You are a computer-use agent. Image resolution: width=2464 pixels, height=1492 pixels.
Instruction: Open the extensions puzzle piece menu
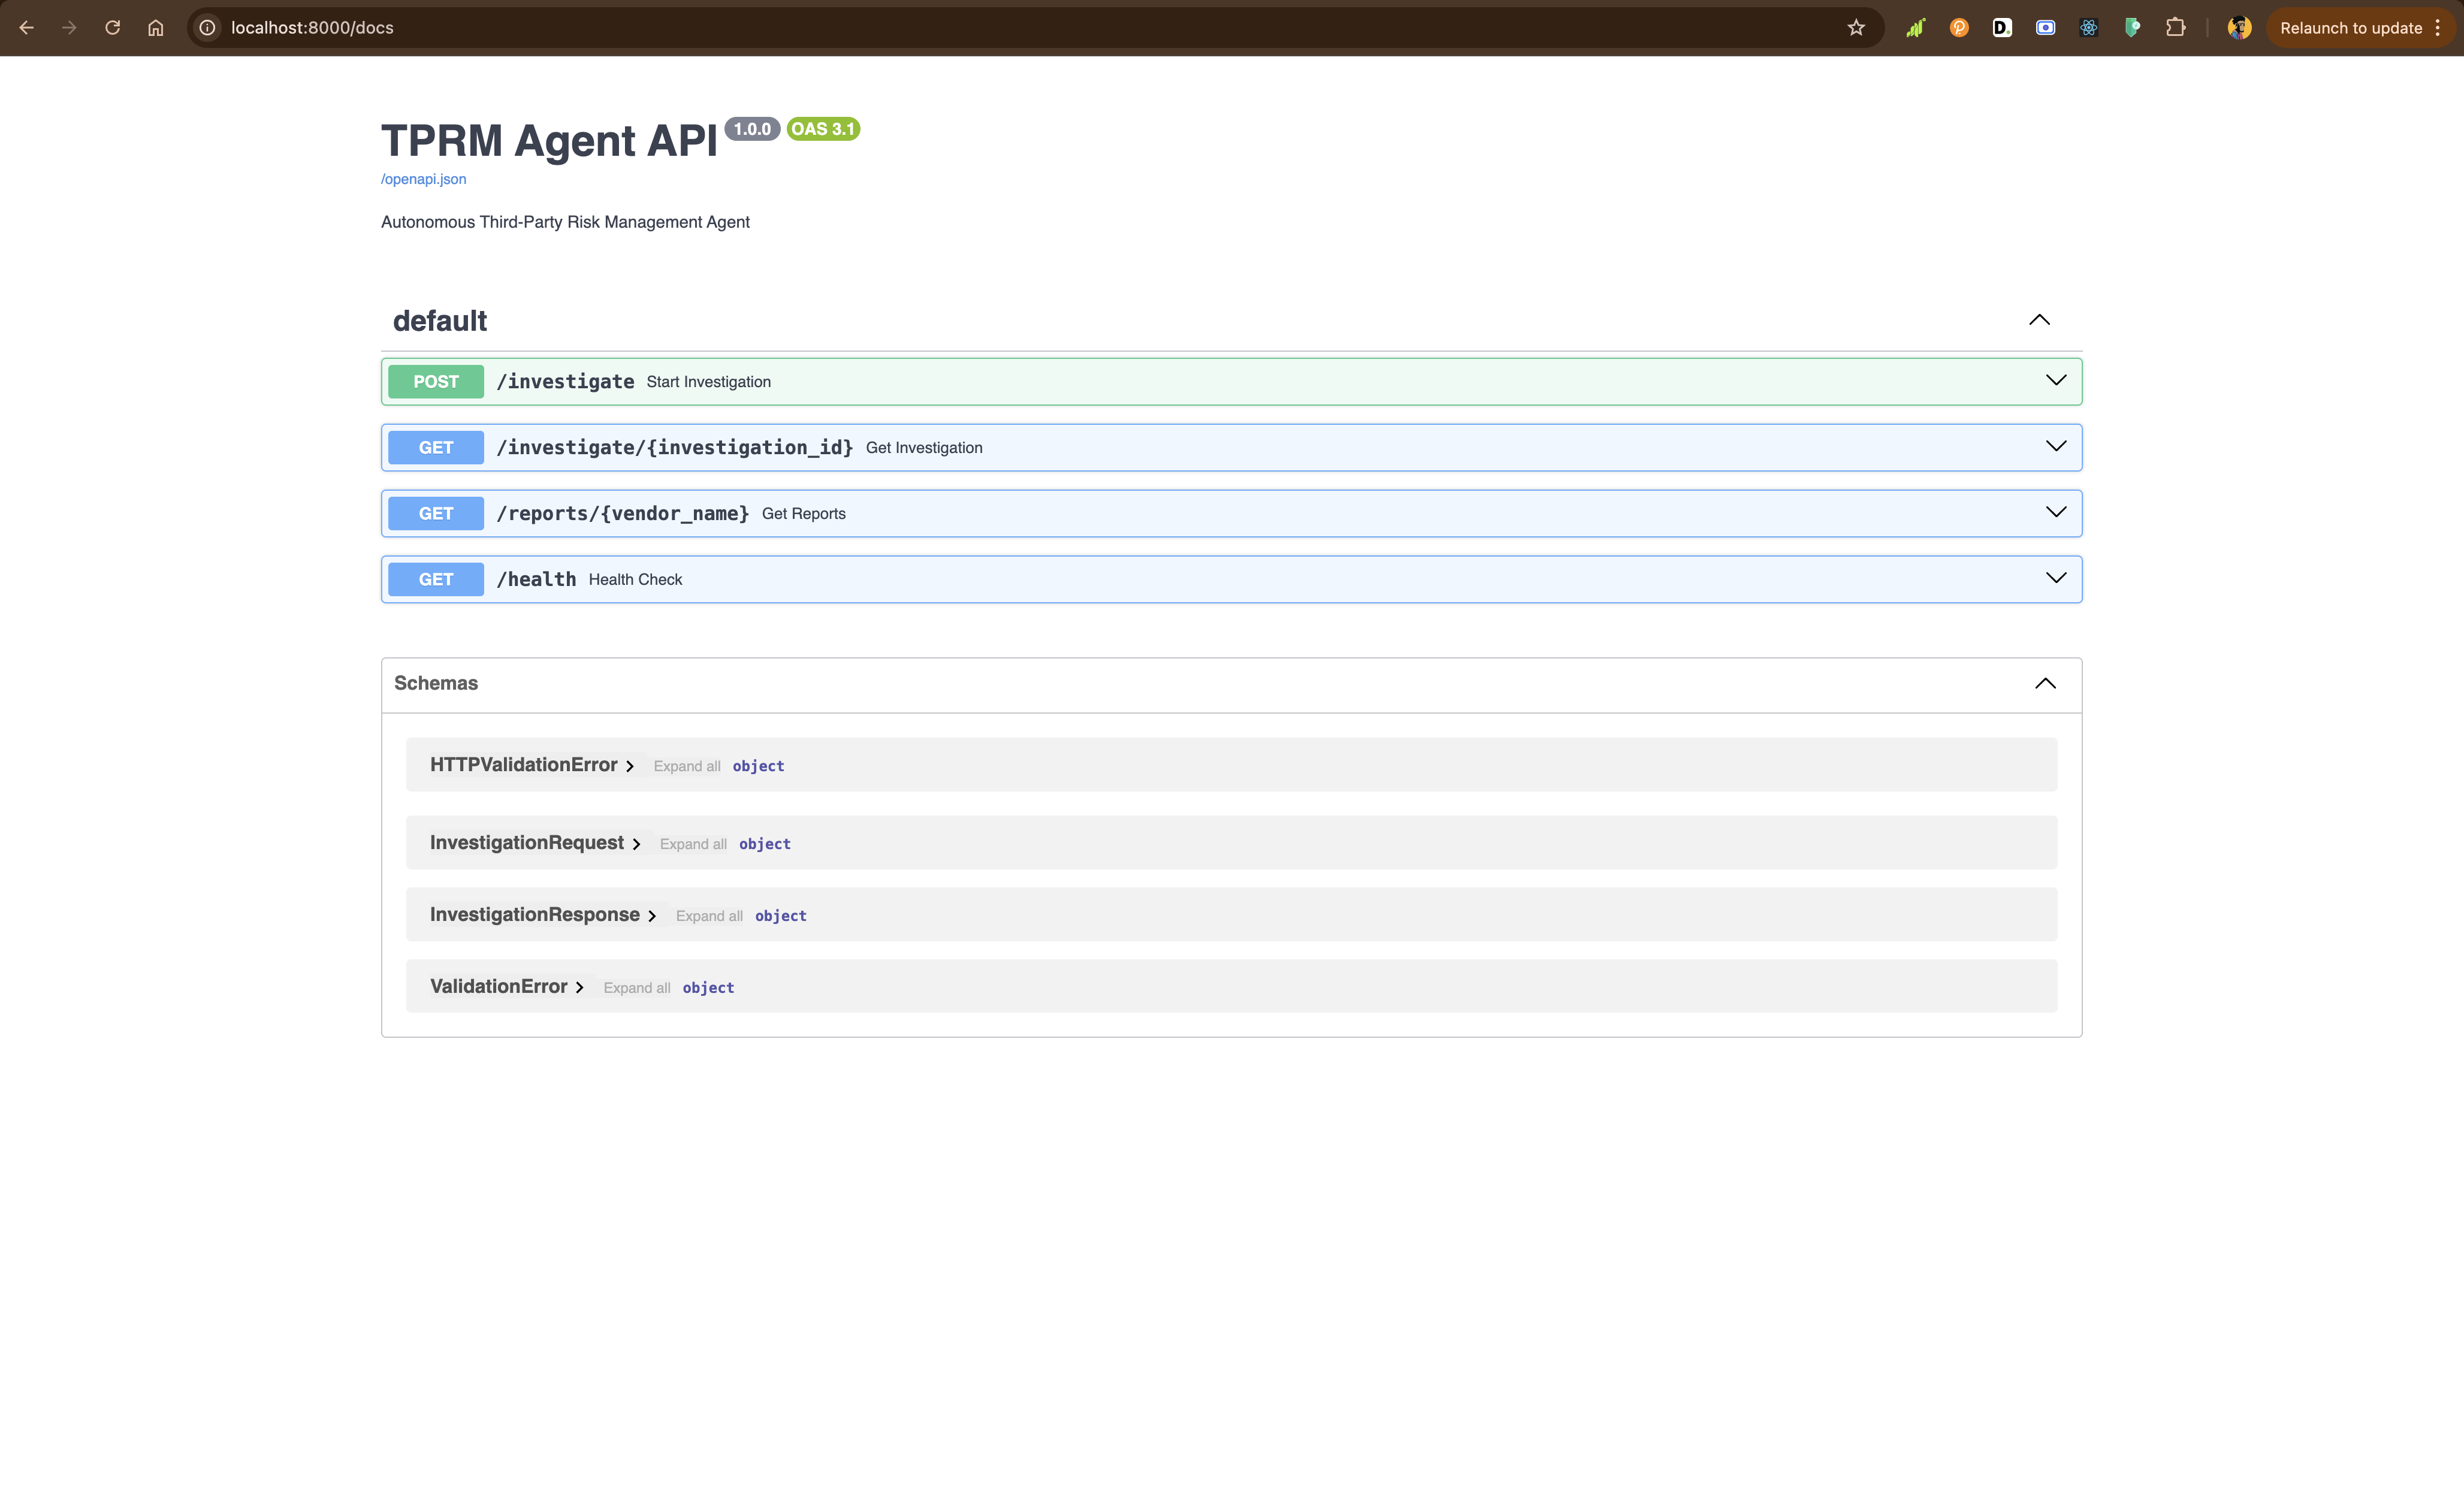[2177, 27]
